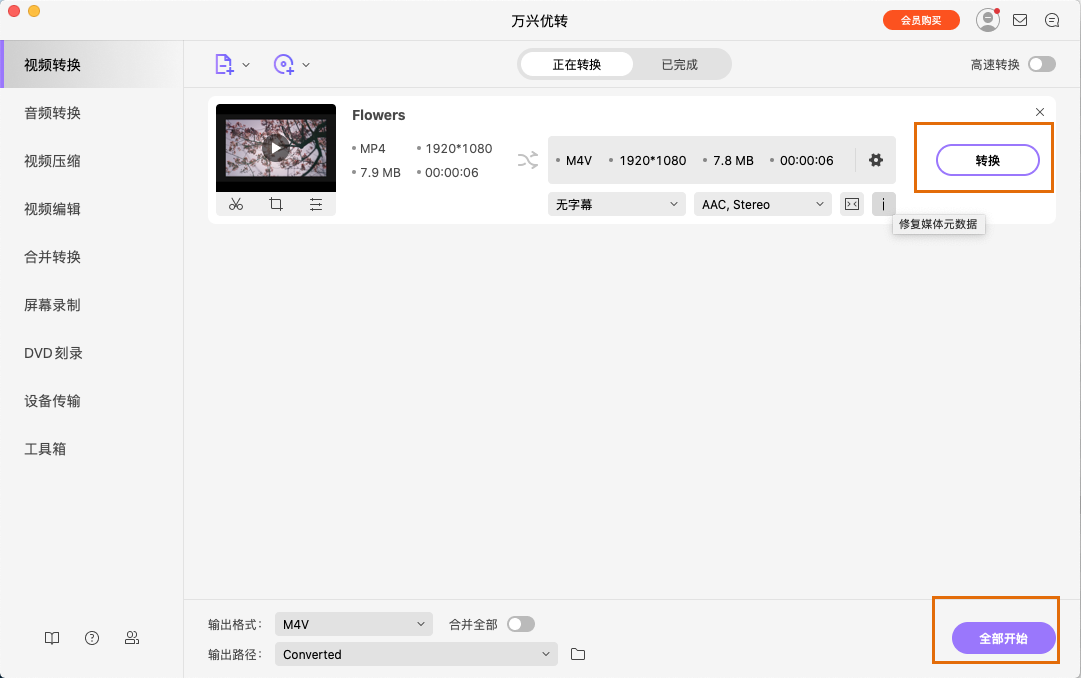This screenshot has height=678, width=1081.
Task: Click the 转换 button for Flowers
Action: pos(990,159)
